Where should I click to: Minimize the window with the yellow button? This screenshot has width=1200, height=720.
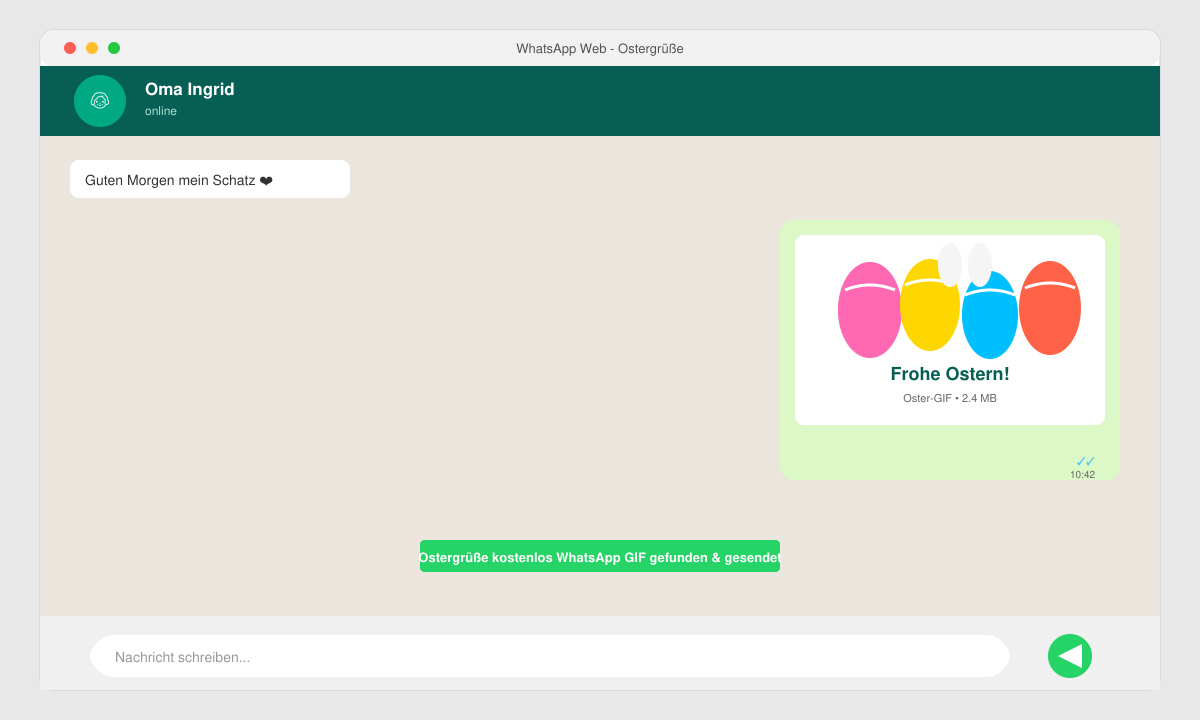coord(92,48)
